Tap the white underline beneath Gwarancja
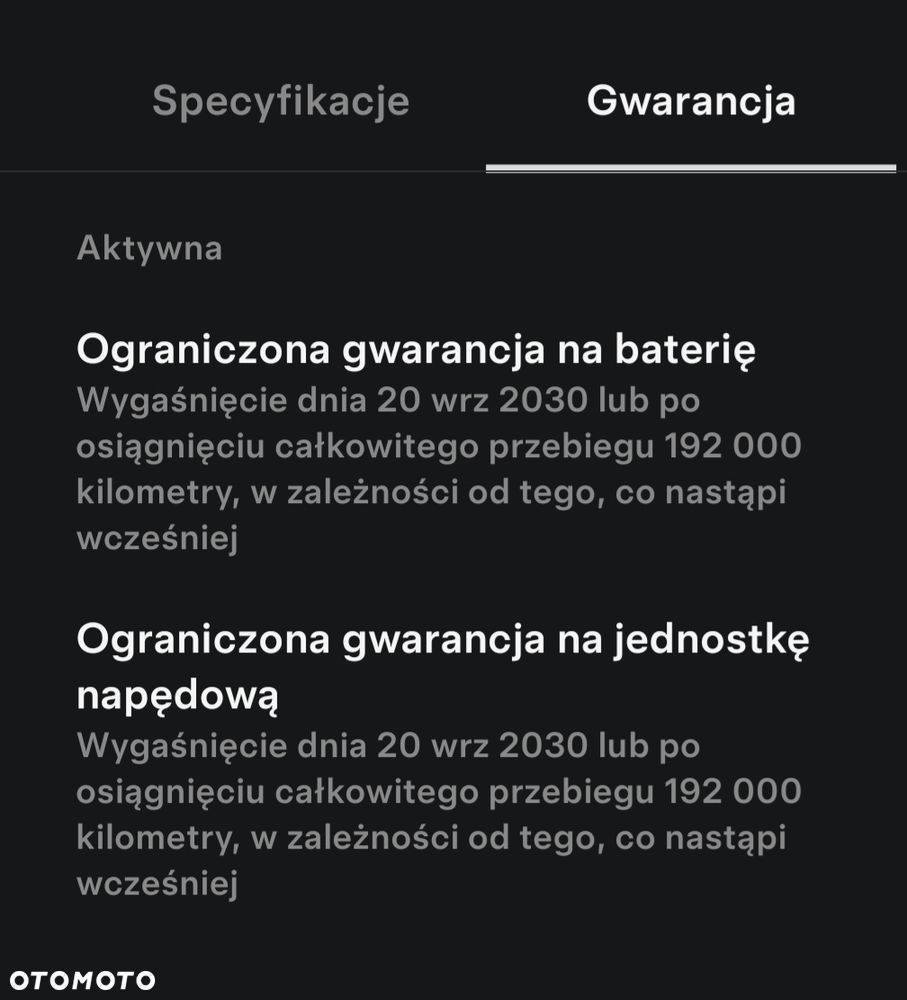 [x=691, y=168]
